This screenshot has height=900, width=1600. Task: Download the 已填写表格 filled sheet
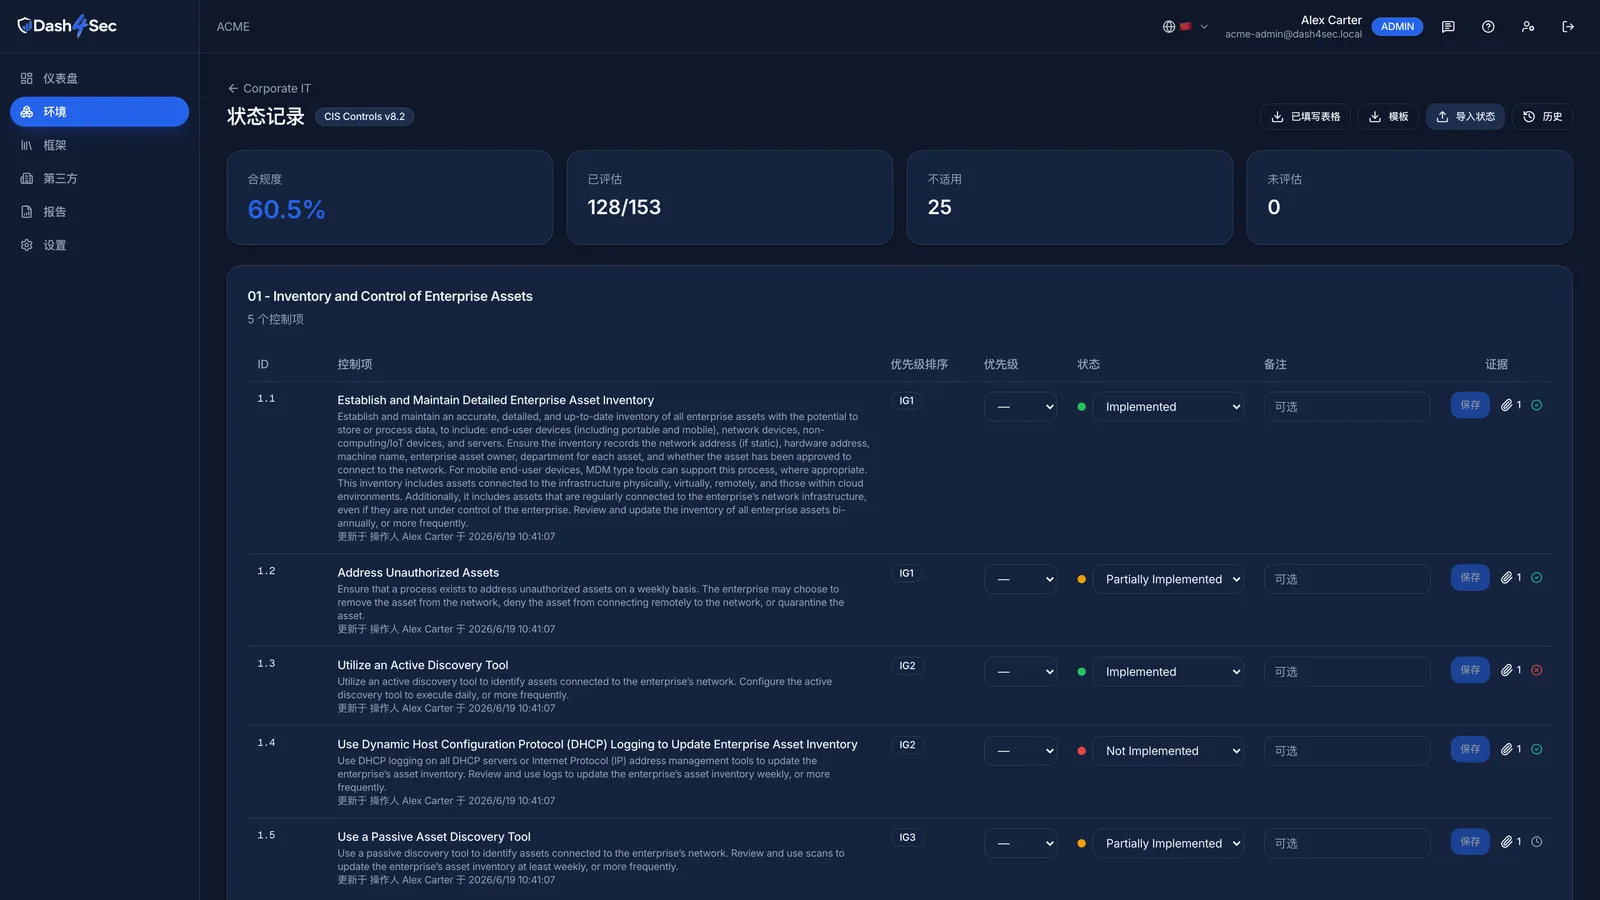coord(1305,117)
